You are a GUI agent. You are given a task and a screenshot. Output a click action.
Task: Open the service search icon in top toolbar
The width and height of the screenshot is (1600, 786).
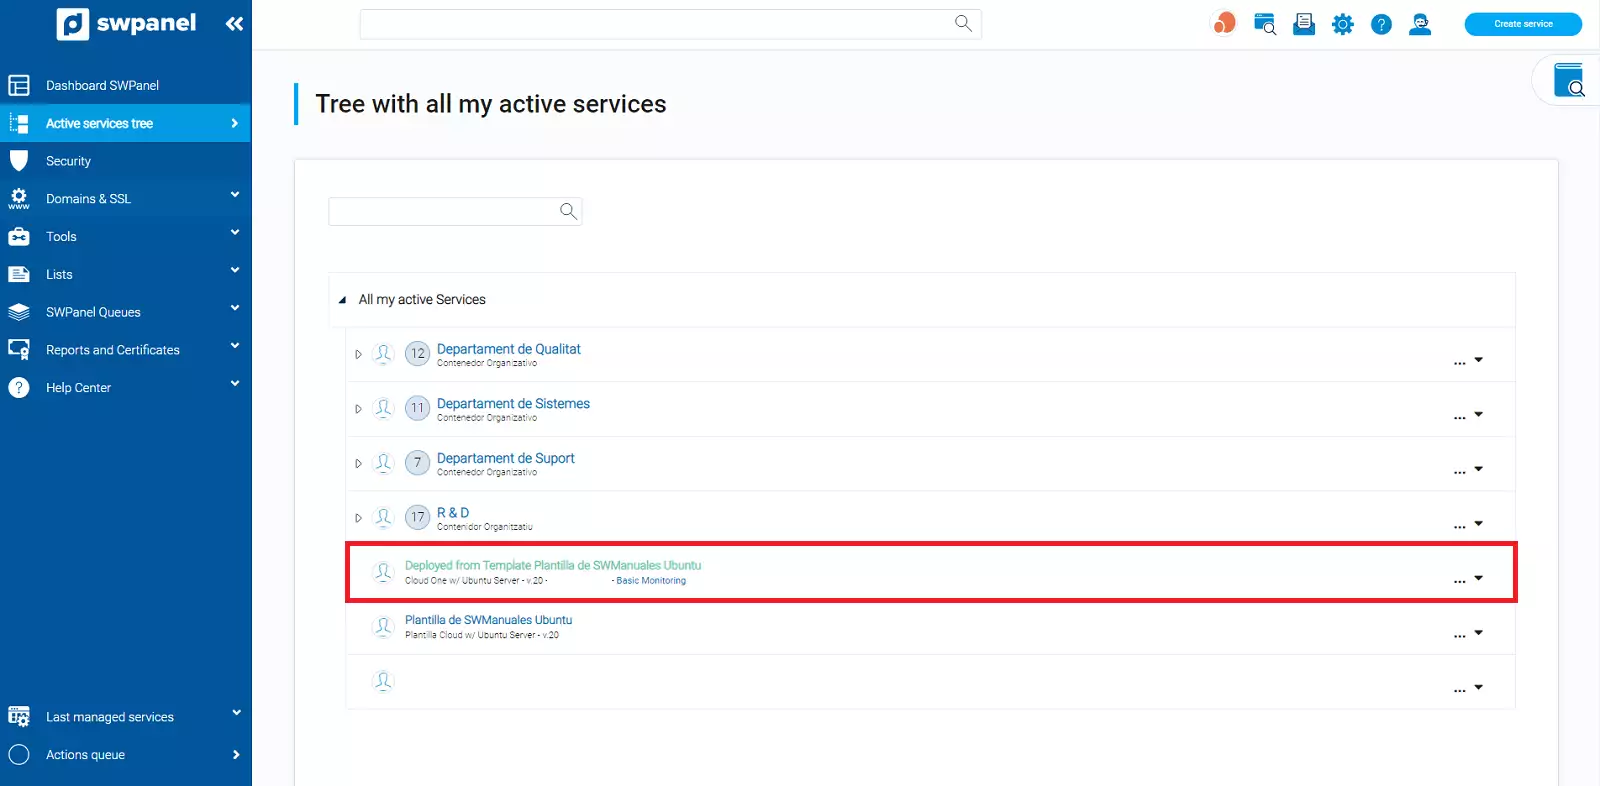pos(1265,24)
